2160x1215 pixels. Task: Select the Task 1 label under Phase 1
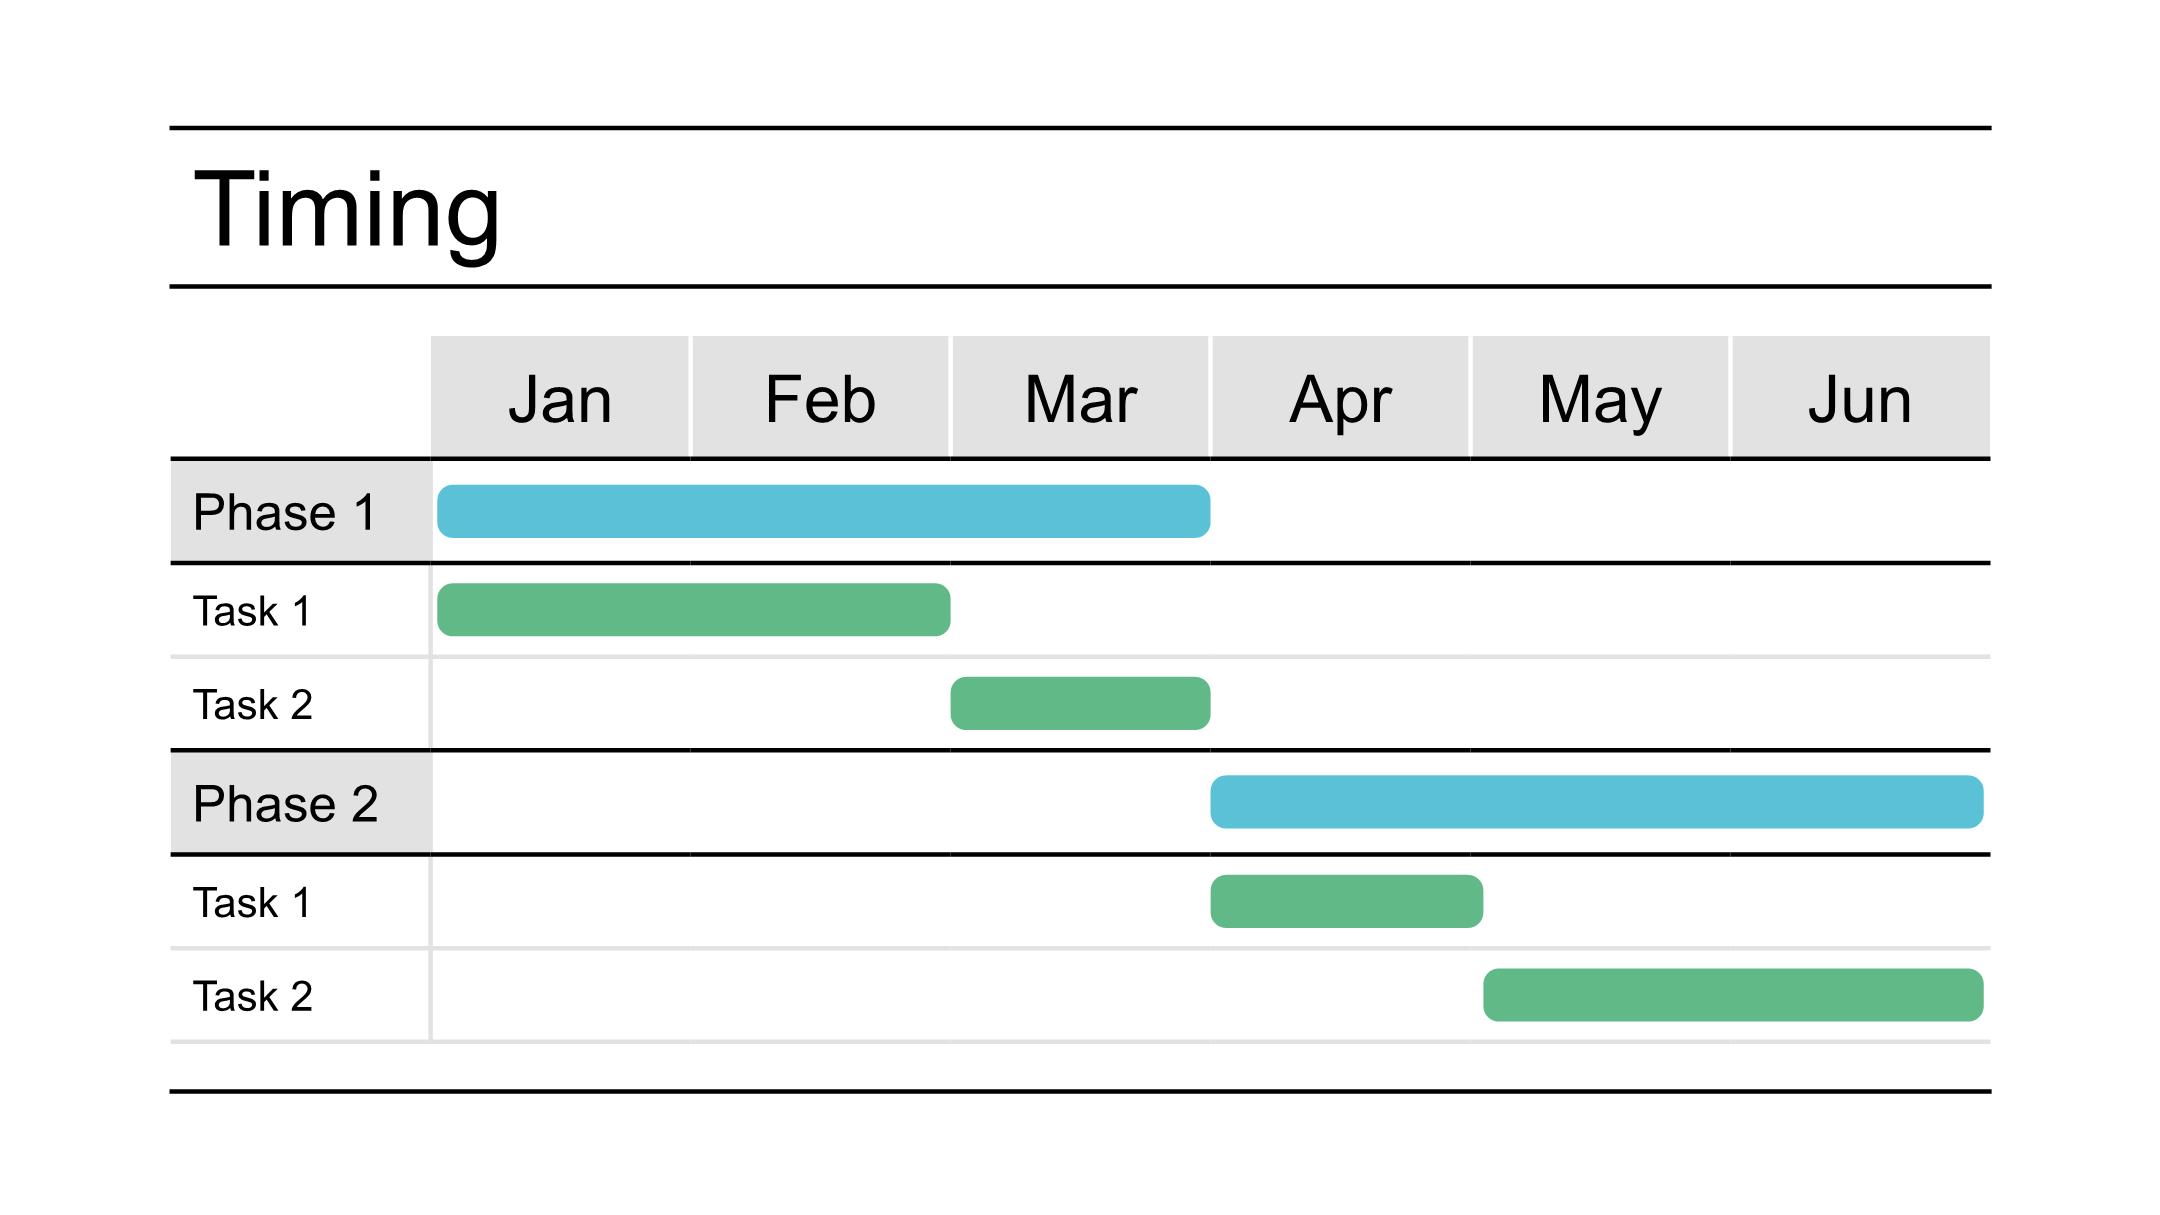[x=252, y=611]
